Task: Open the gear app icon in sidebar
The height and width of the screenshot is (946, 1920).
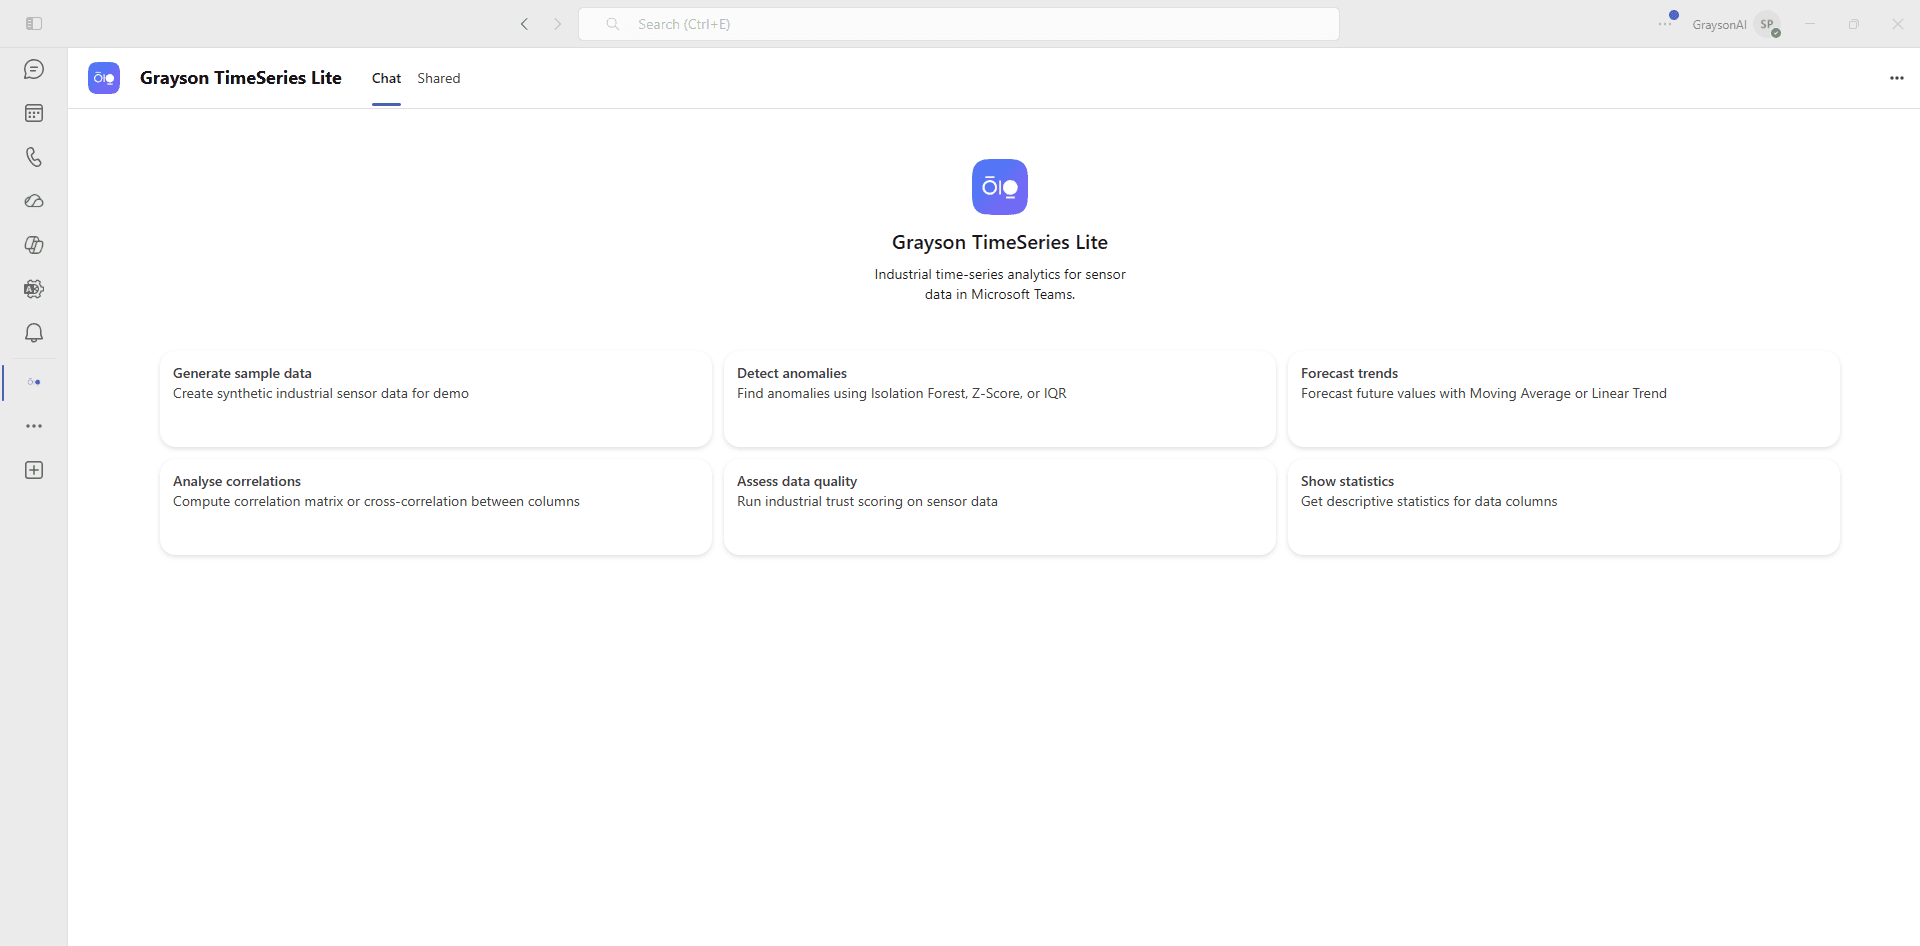Action: 34,289
